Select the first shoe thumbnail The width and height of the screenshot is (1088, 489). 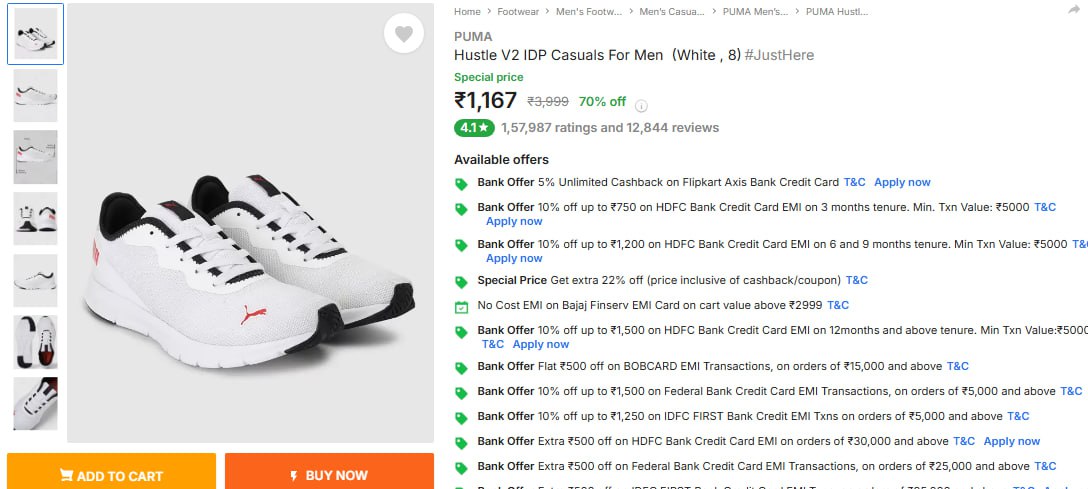click(x=35, y=34)
